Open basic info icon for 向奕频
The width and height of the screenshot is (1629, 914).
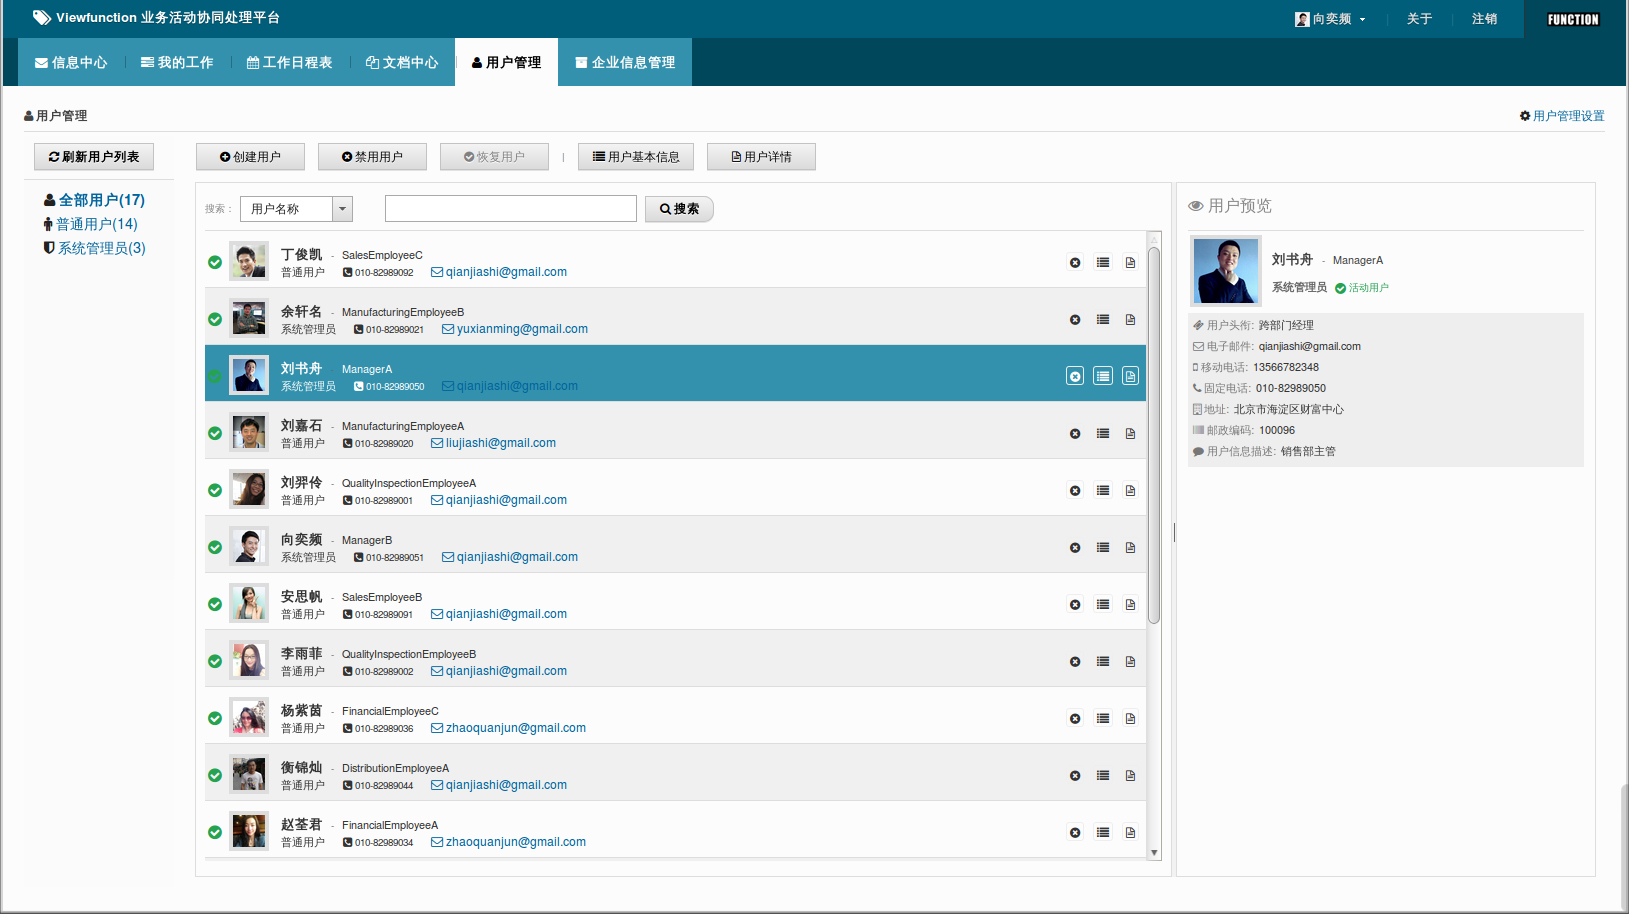click(x=1103, y=548)
